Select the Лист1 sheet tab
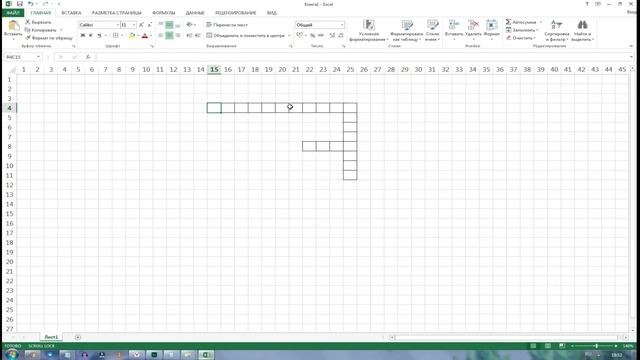Viewport: 640px width, 360px height. point(51,337)
